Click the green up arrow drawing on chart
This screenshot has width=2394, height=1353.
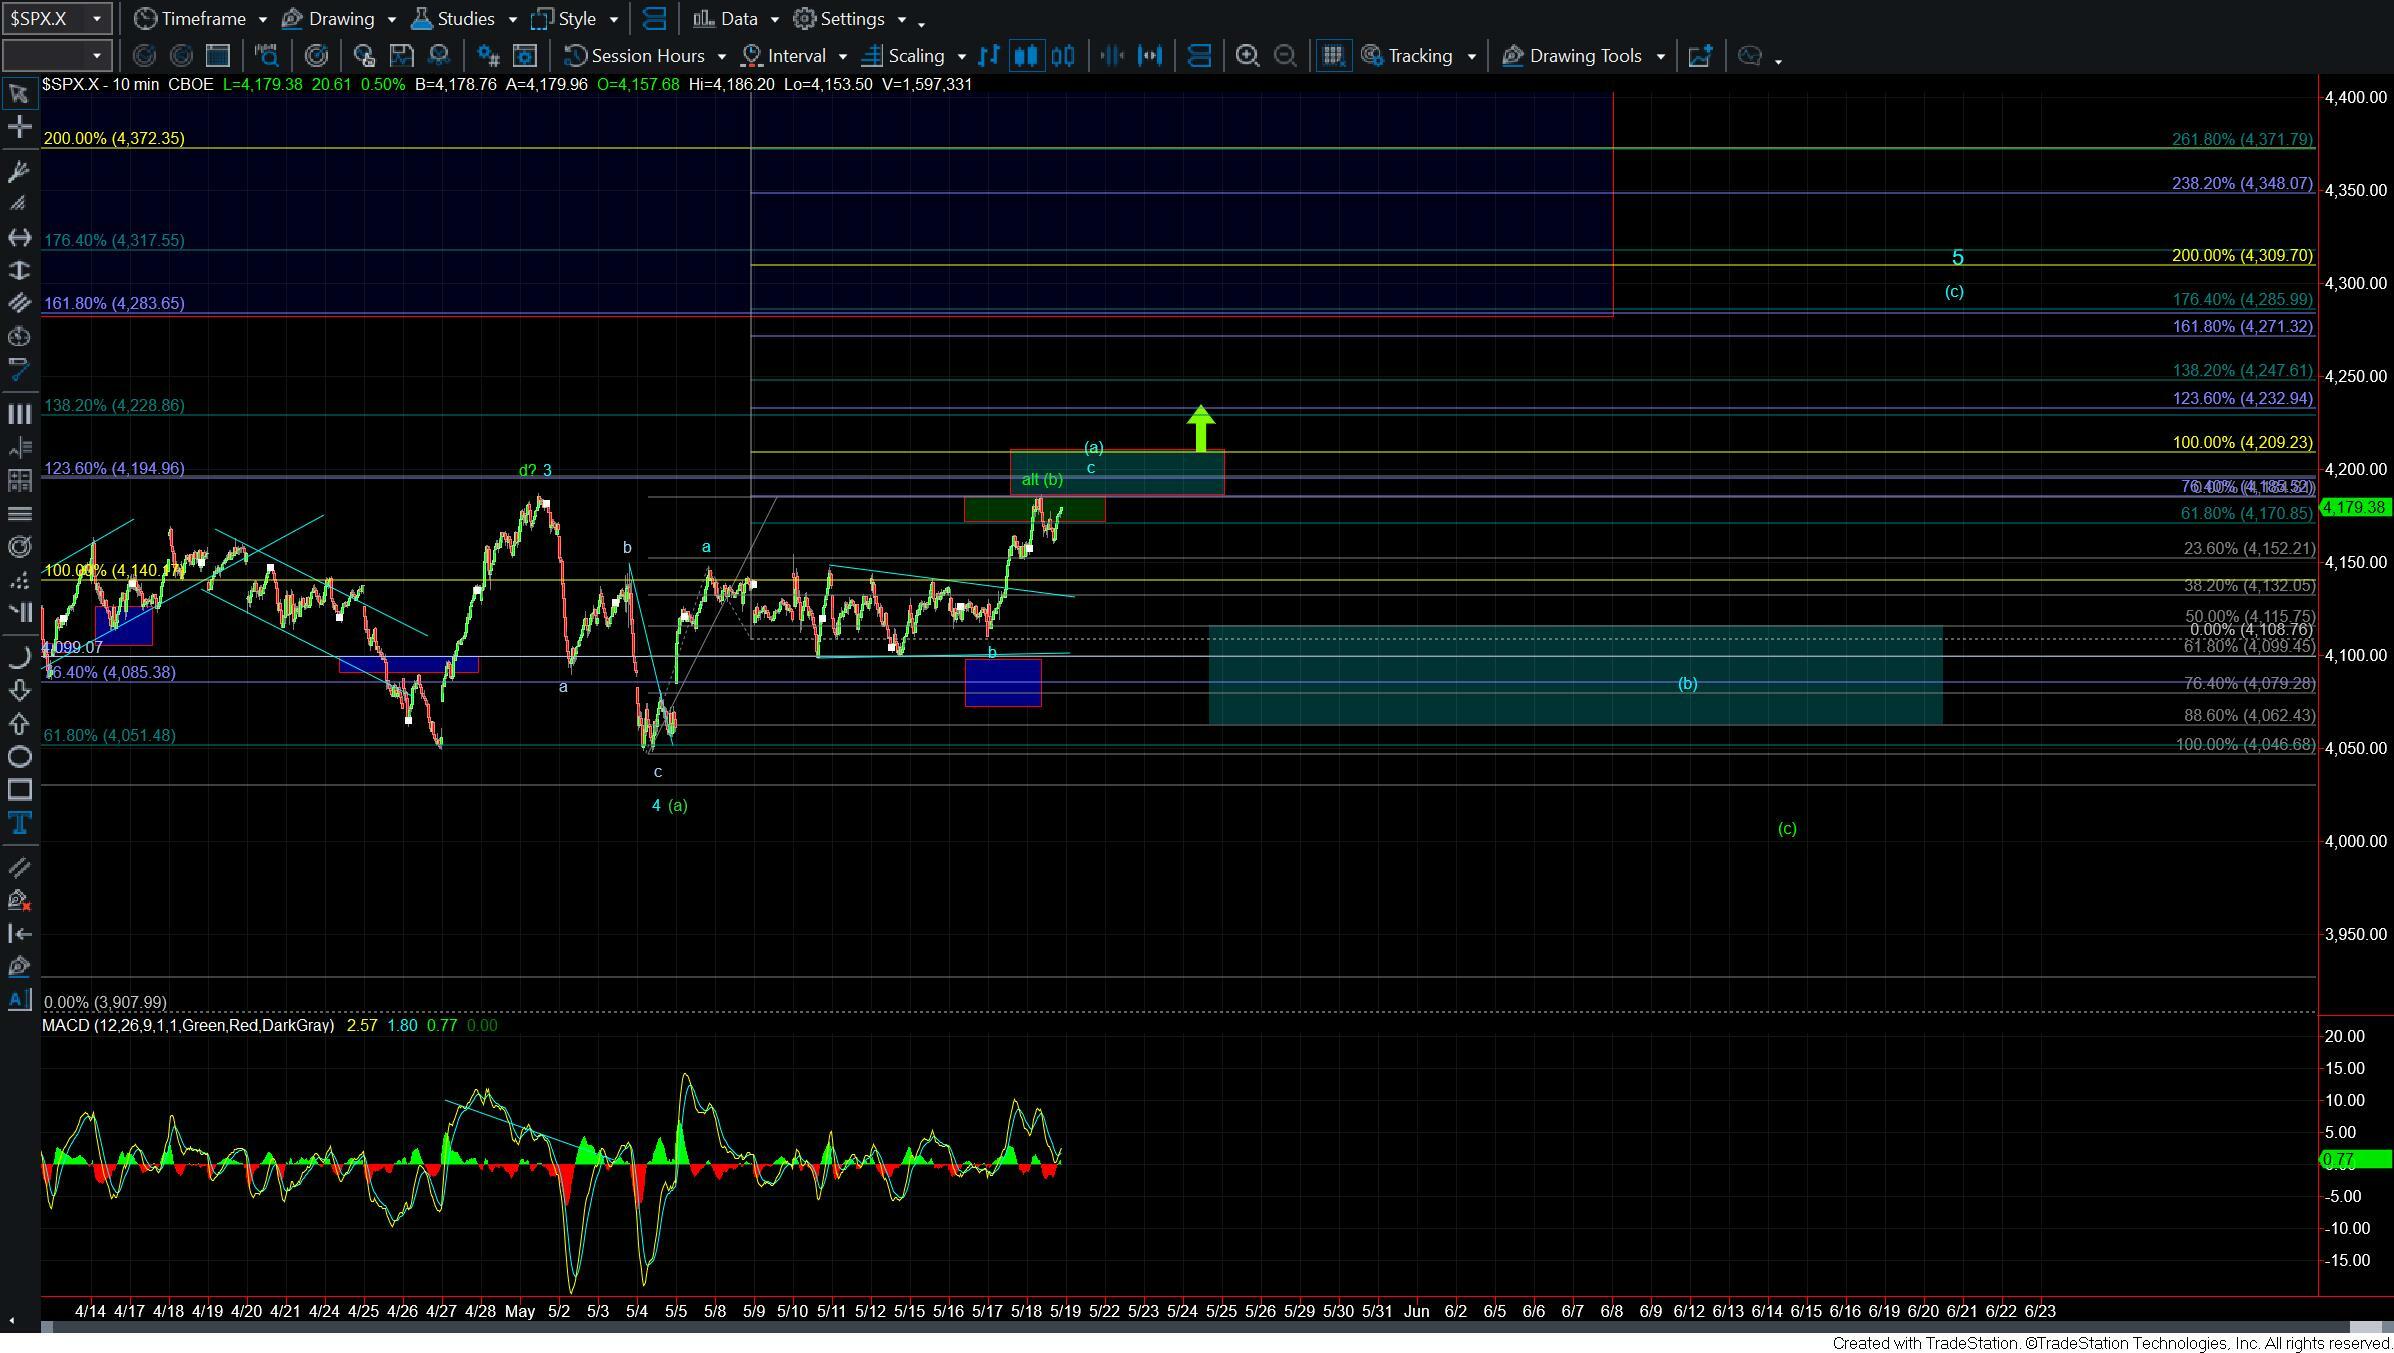point(1201,428)
